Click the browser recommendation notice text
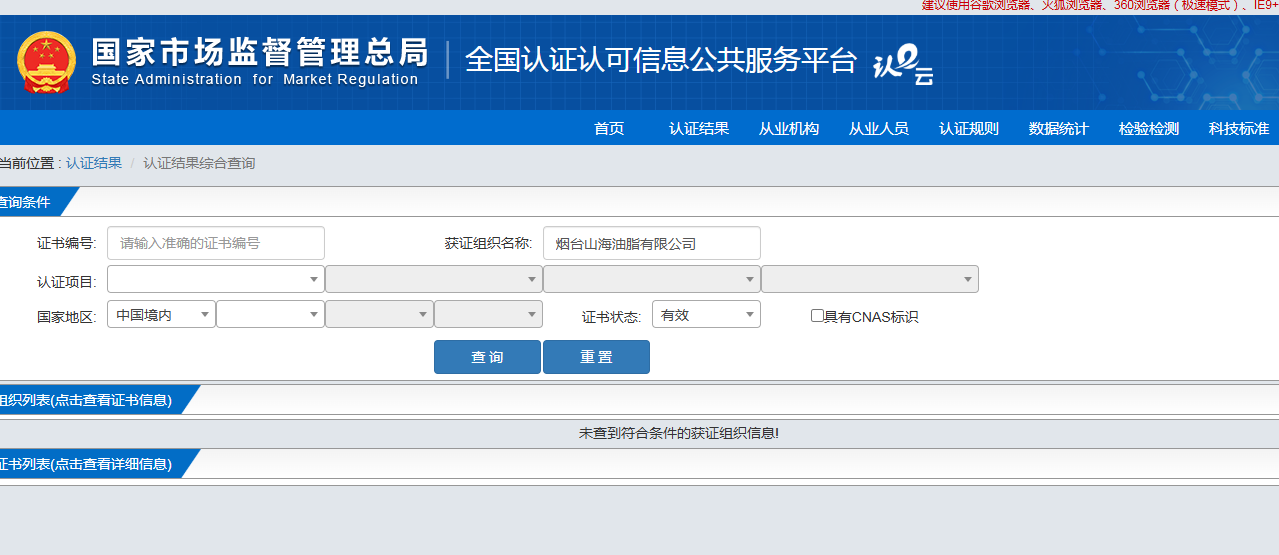The image size is (1279, 555). tap(1100, 5)
